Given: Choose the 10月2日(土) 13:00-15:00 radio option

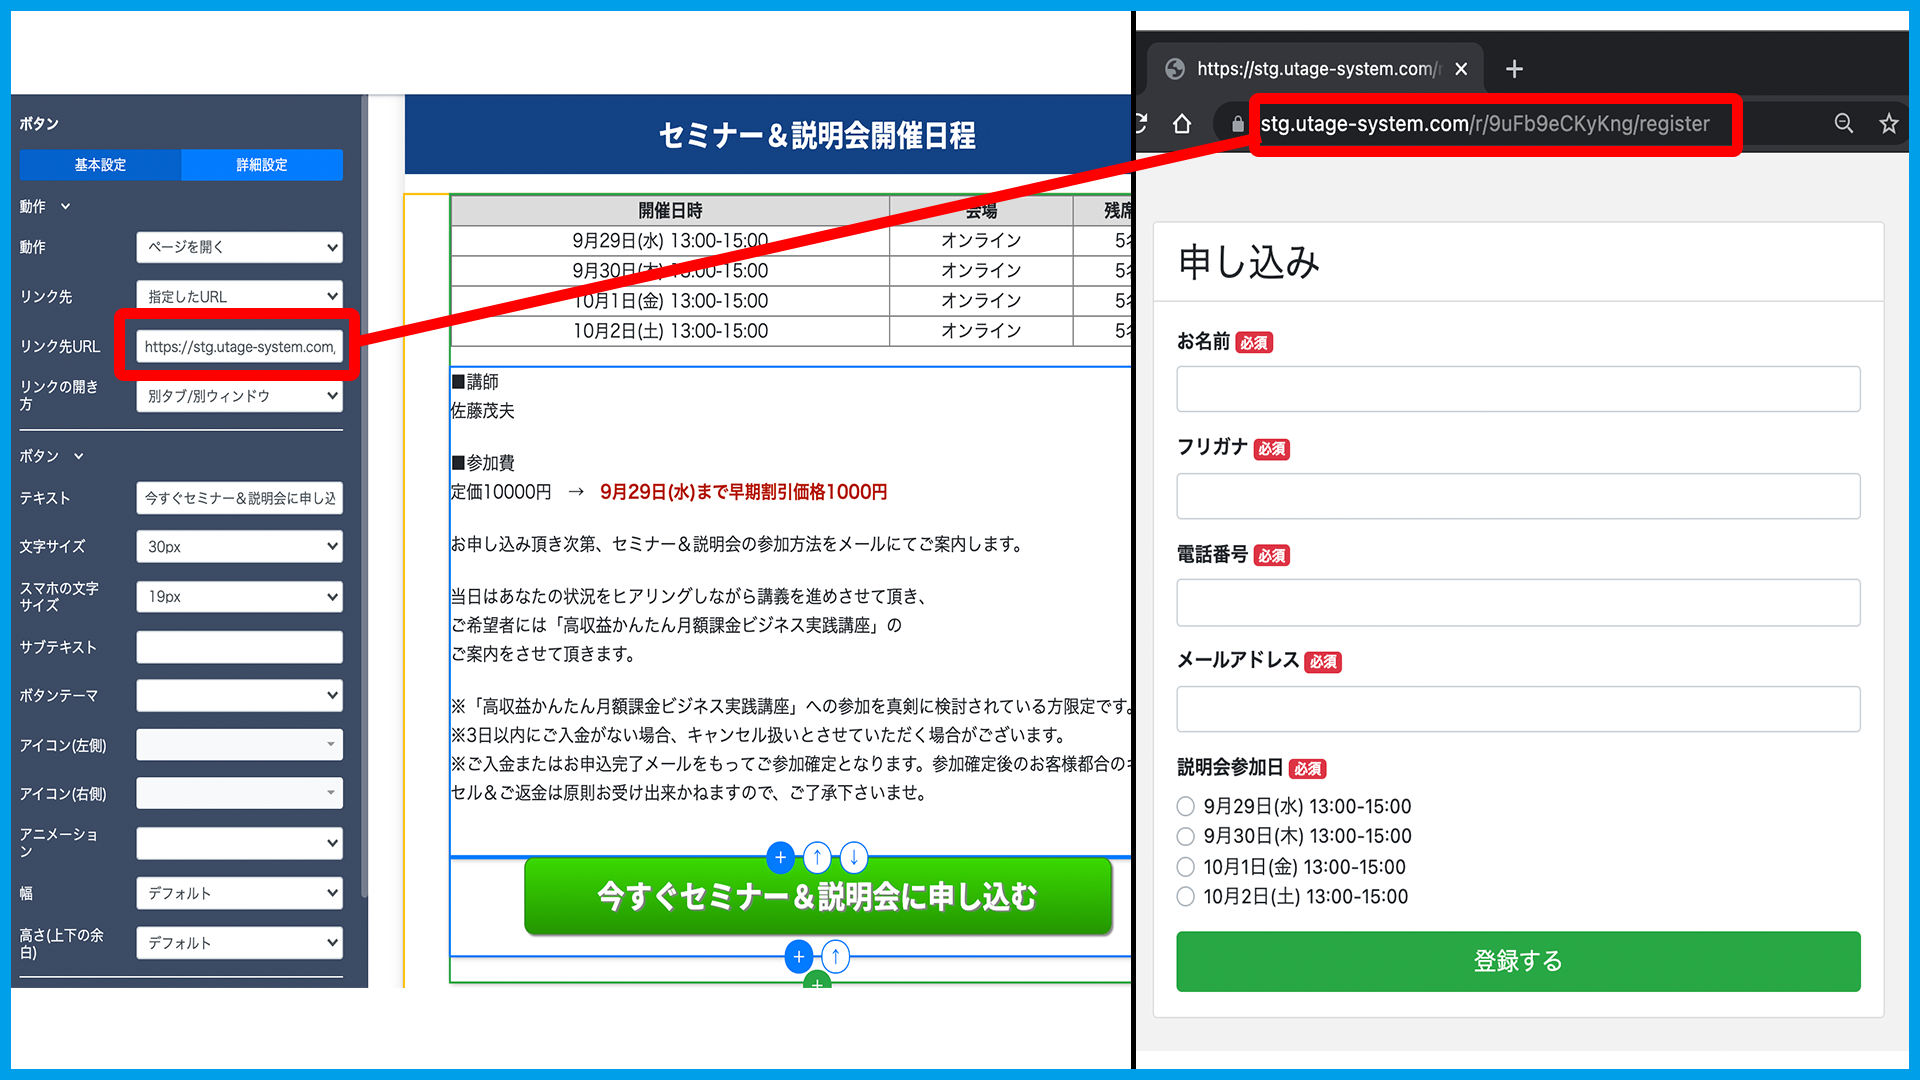Looking at the screenshot, I should pos(1186,897).
